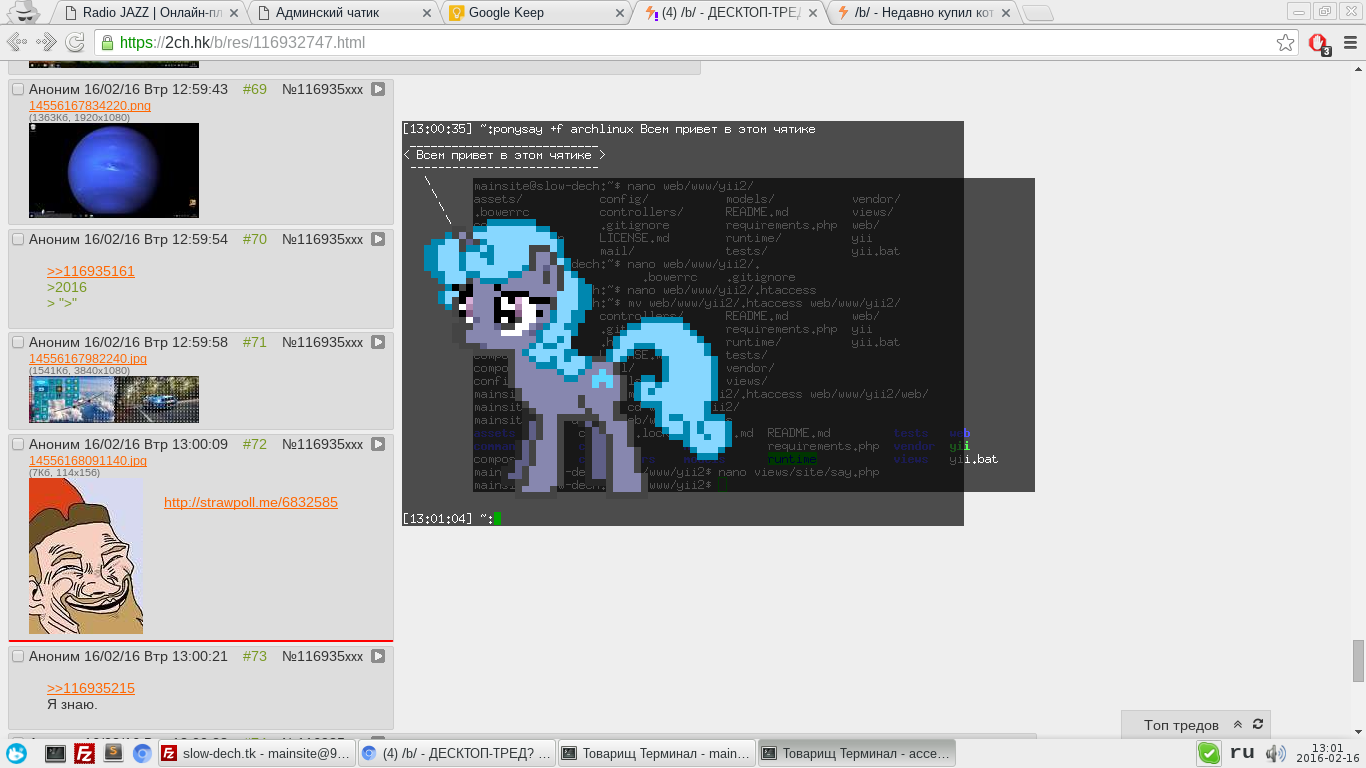Open a new browser tab
The width and height of the screenshot is (1366, 768).
[1038, 13]
